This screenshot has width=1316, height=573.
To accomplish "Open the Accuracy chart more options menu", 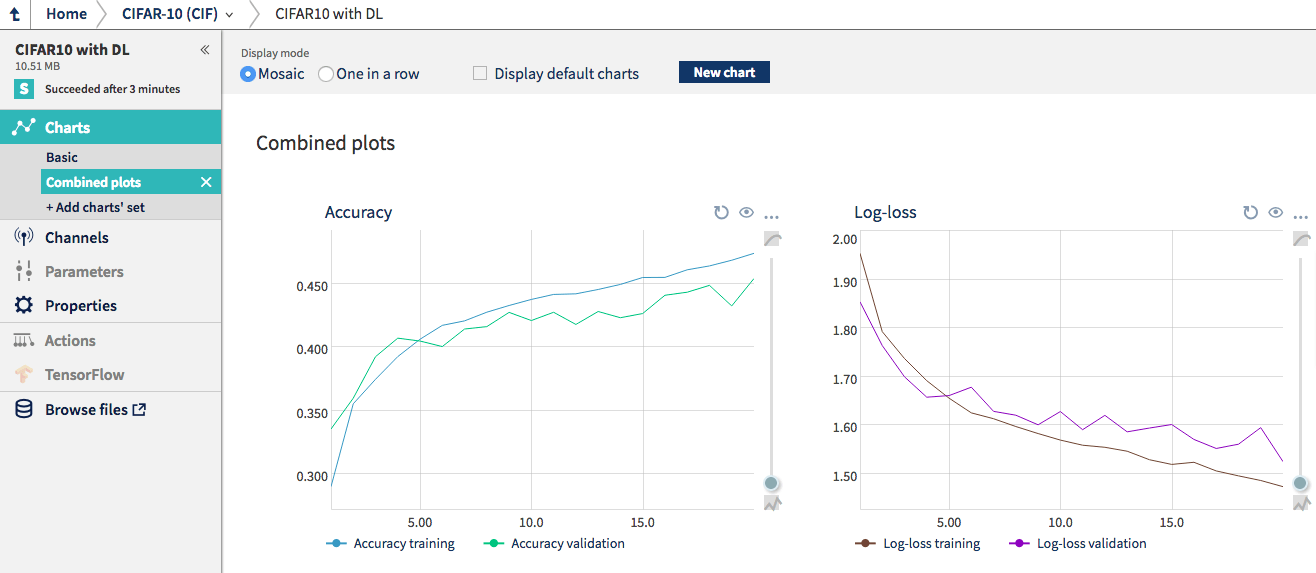I will click(771, 214).
